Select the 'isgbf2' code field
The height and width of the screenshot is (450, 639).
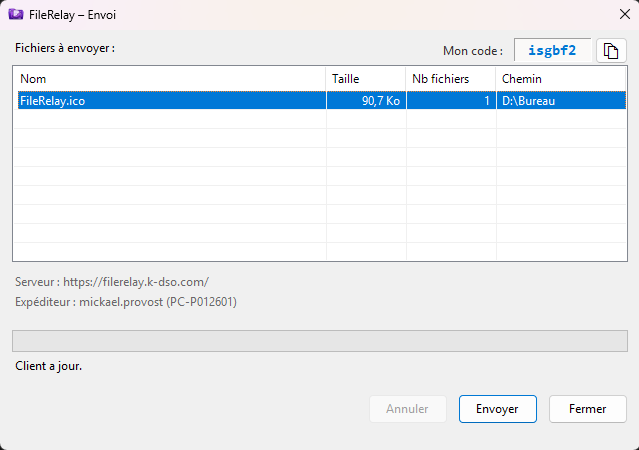(552, 50)
